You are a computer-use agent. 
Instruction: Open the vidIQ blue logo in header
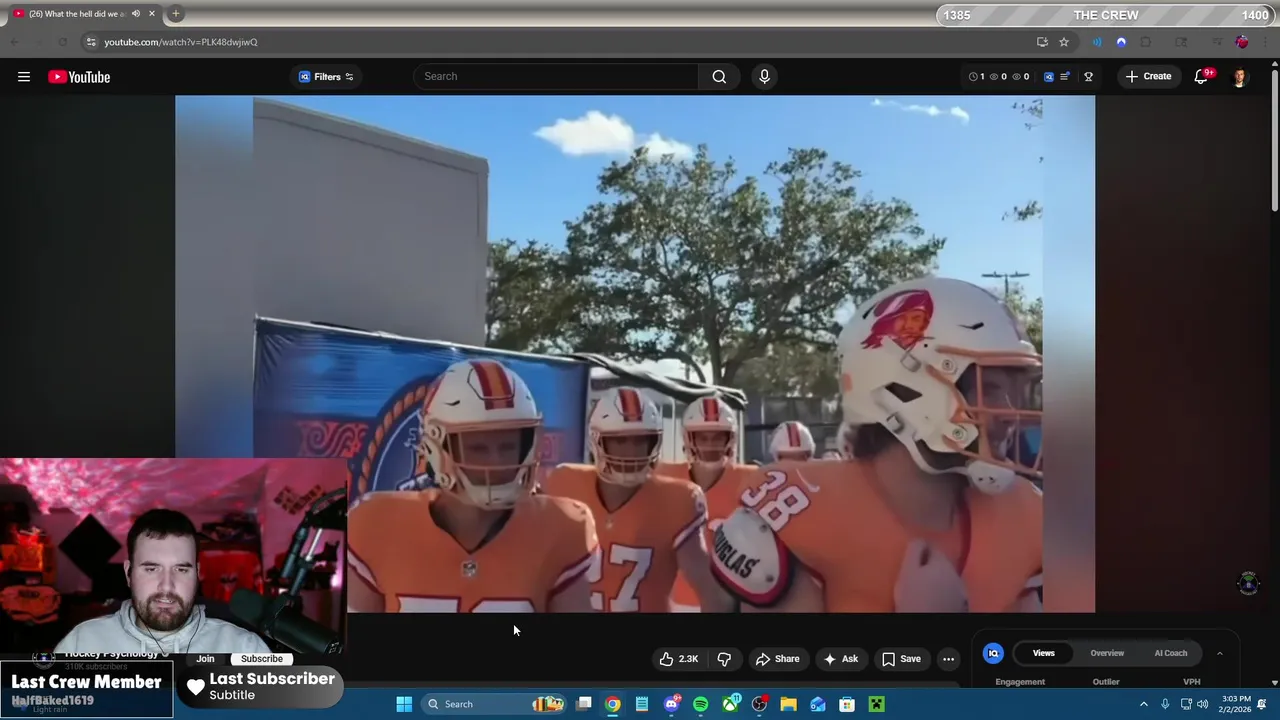point(1048,76)
